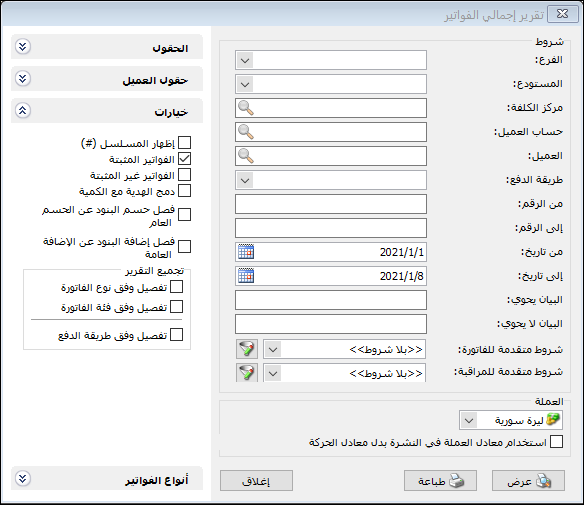Tick the تفصيل وفق طريقة الدفع checkbox
The height and width of the screenshot is (505, 584).
point(176,335)
